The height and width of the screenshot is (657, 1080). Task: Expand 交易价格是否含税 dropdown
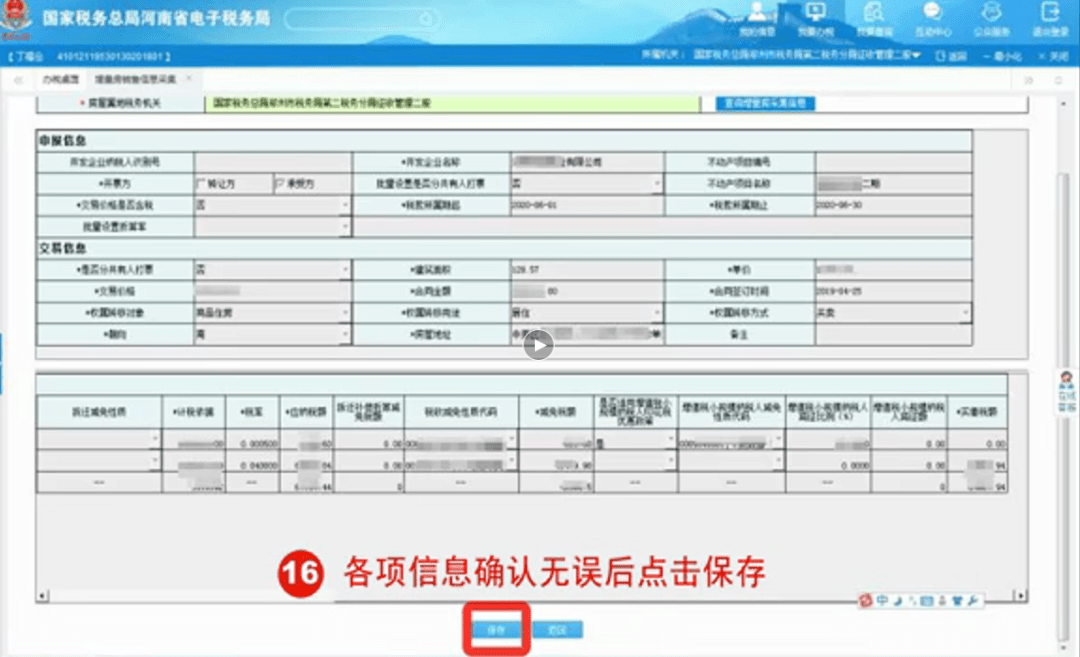[x=273, y=205]
